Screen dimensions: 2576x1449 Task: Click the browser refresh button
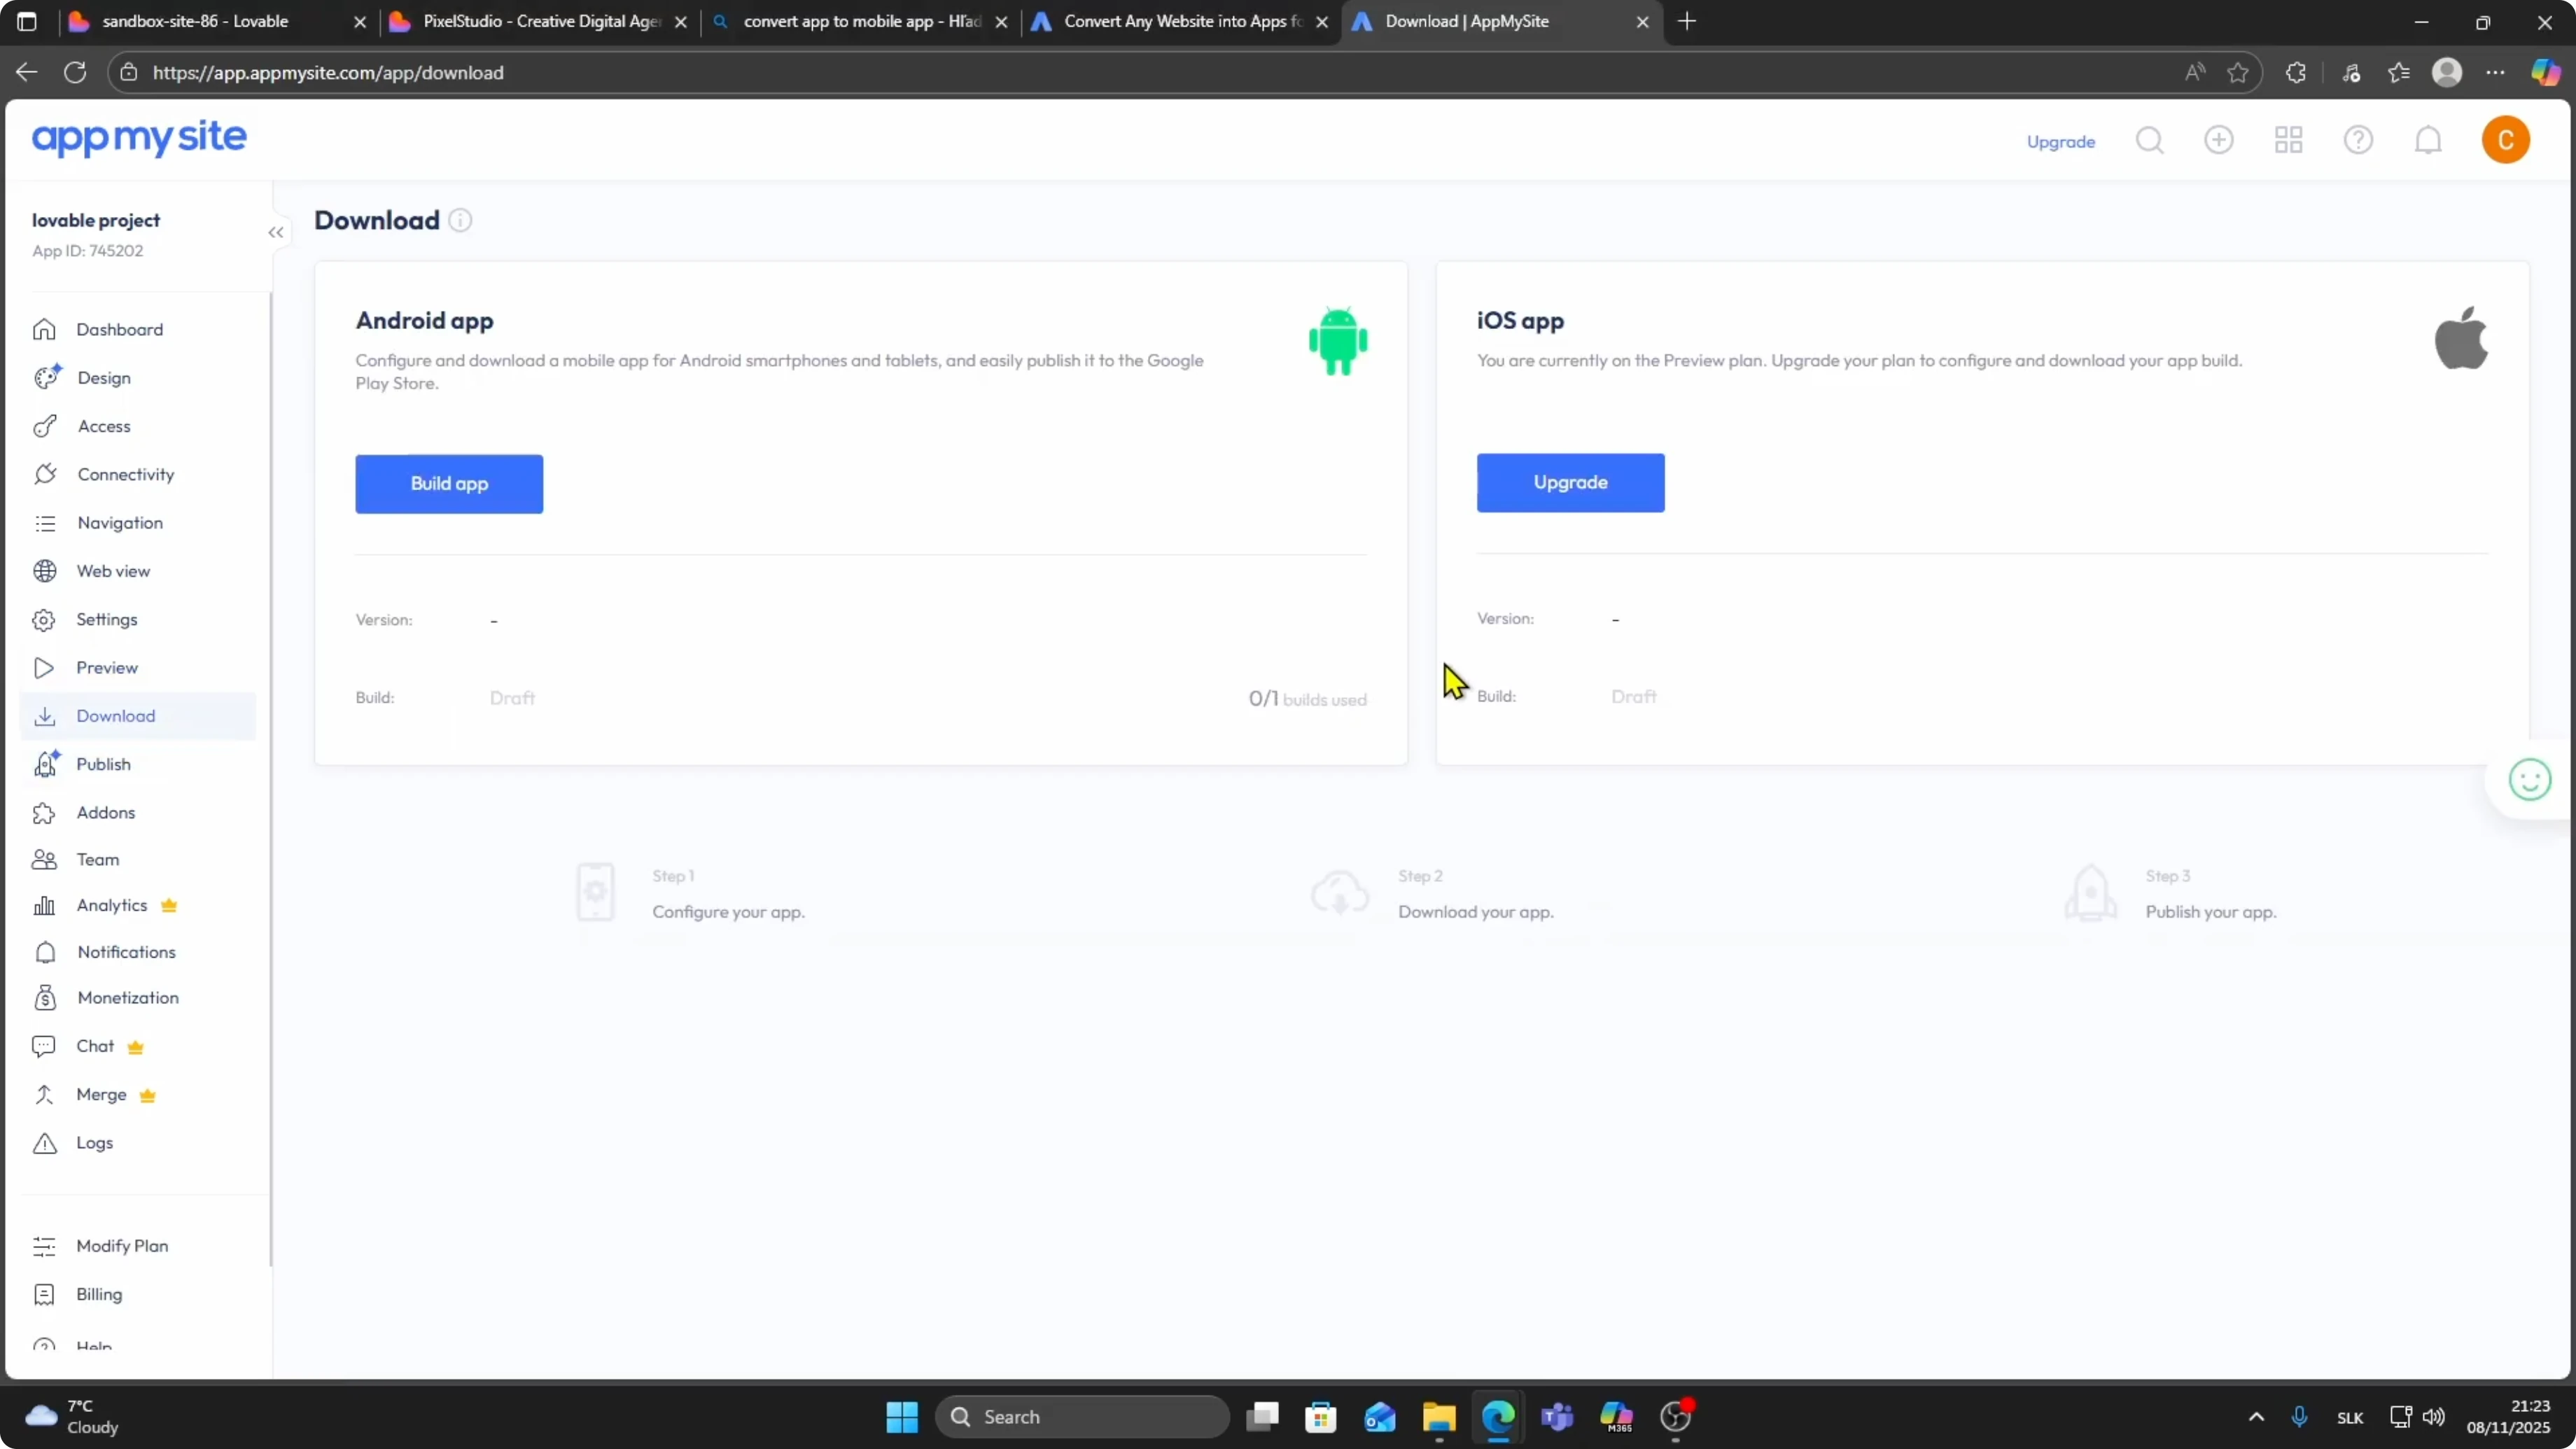point(75,72)
